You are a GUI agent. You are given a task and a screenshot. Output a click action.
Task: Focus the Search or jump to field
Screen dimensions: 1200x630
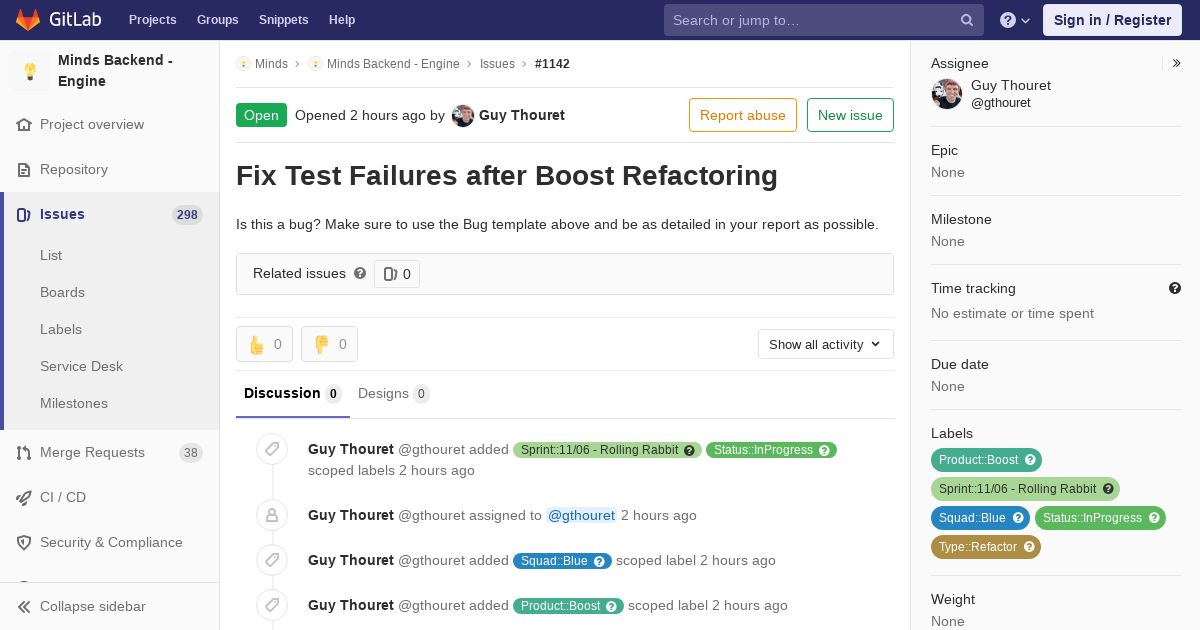(810, 20)
